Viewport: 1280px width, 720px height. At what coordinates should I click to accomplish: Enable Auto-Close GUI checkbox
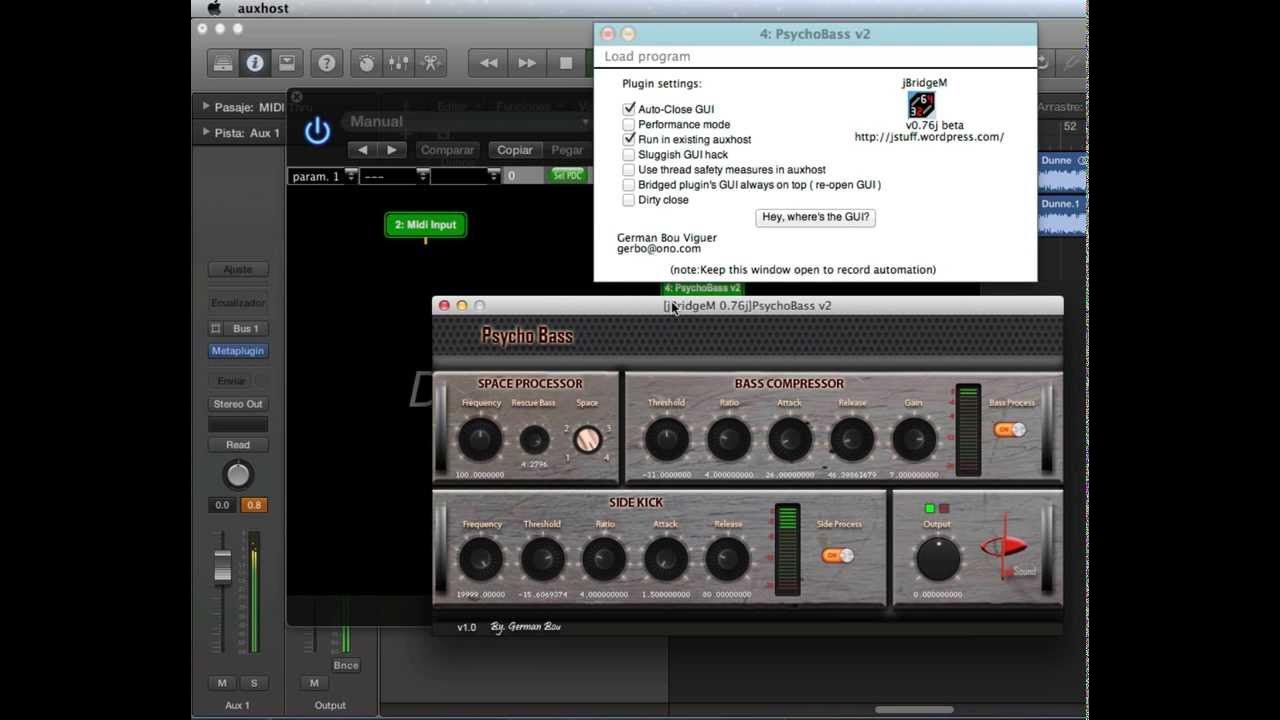629,109
